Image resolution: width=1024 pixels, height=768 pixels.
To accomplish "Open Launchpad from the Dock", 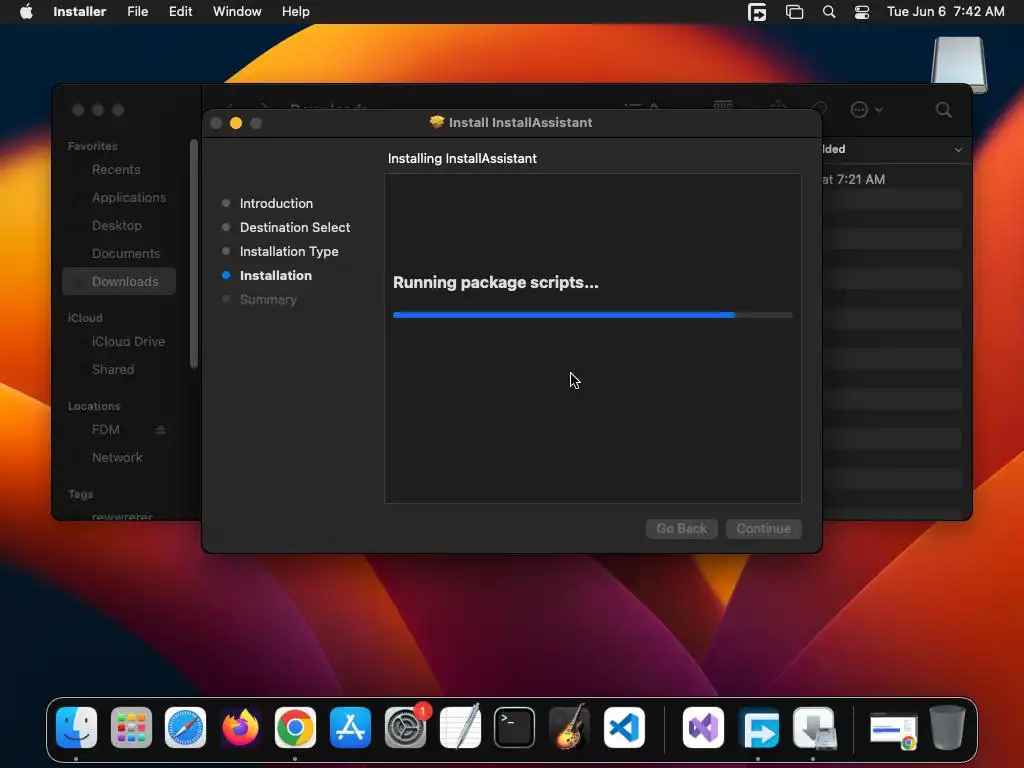I will 131,728.
